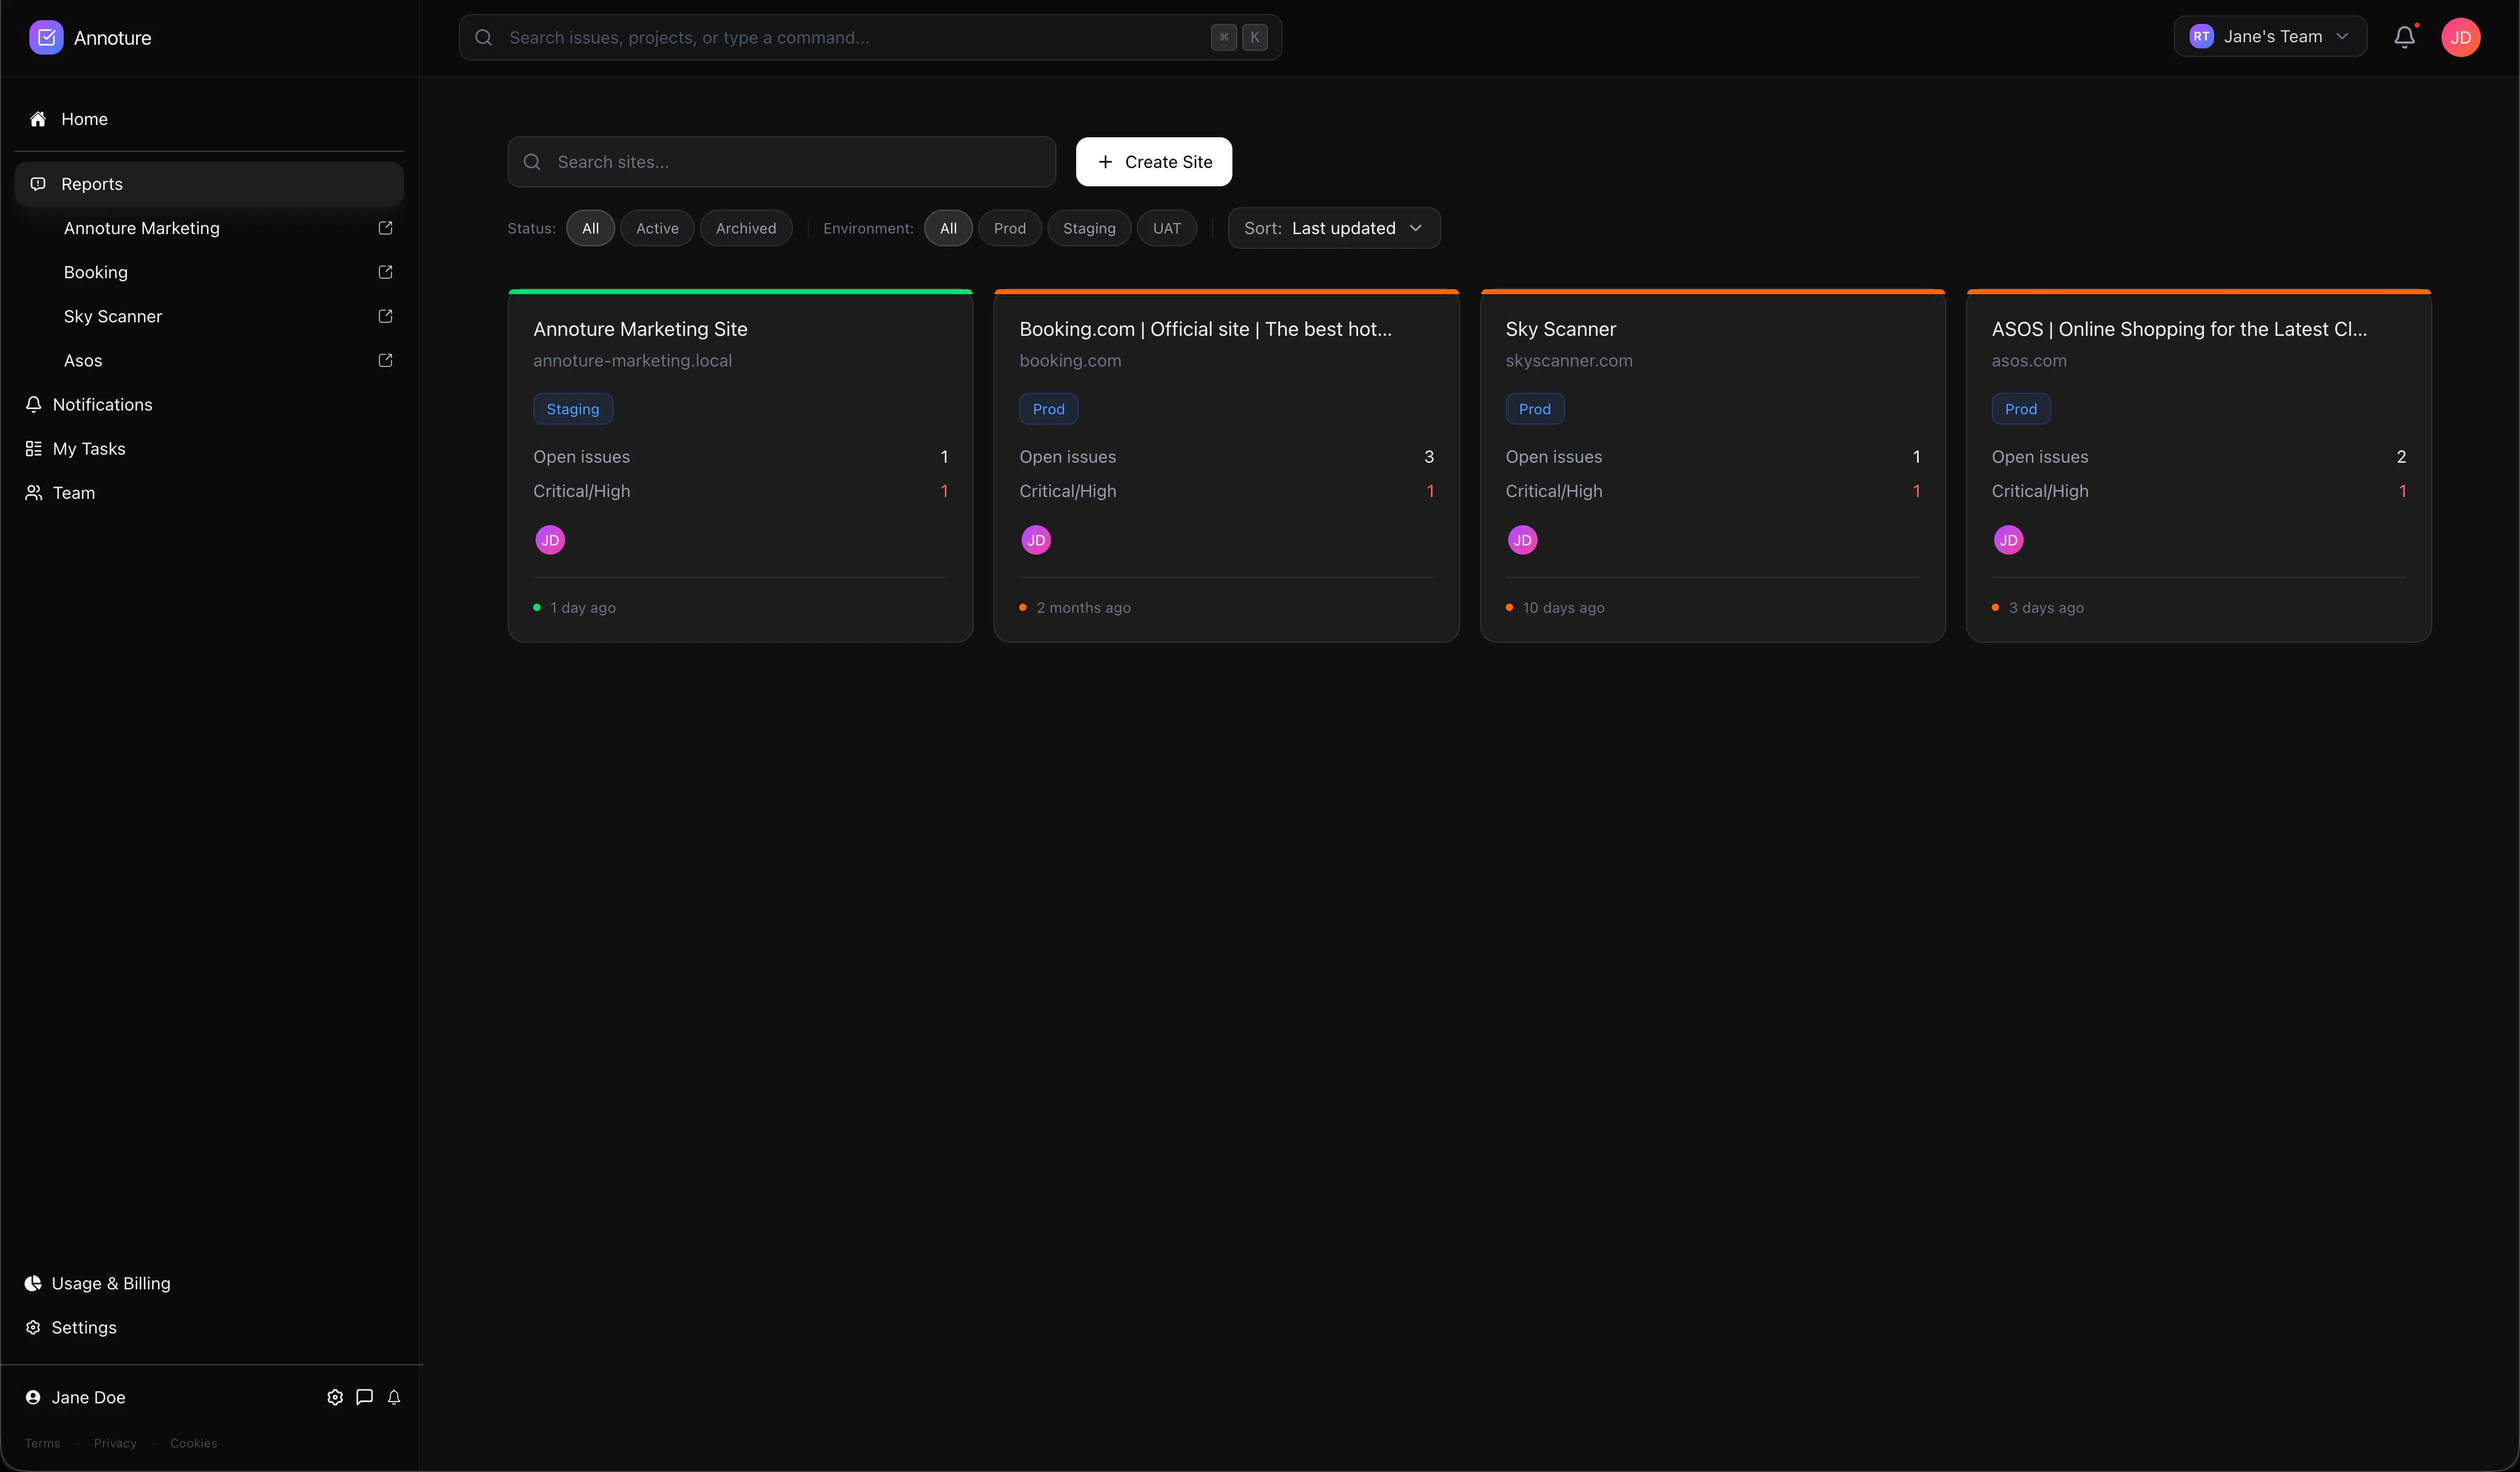Image resolution: width=2520 pixels, height=1472 pixels.
Task: Click the notification bell in top bar
Action: coord(2405,37)
